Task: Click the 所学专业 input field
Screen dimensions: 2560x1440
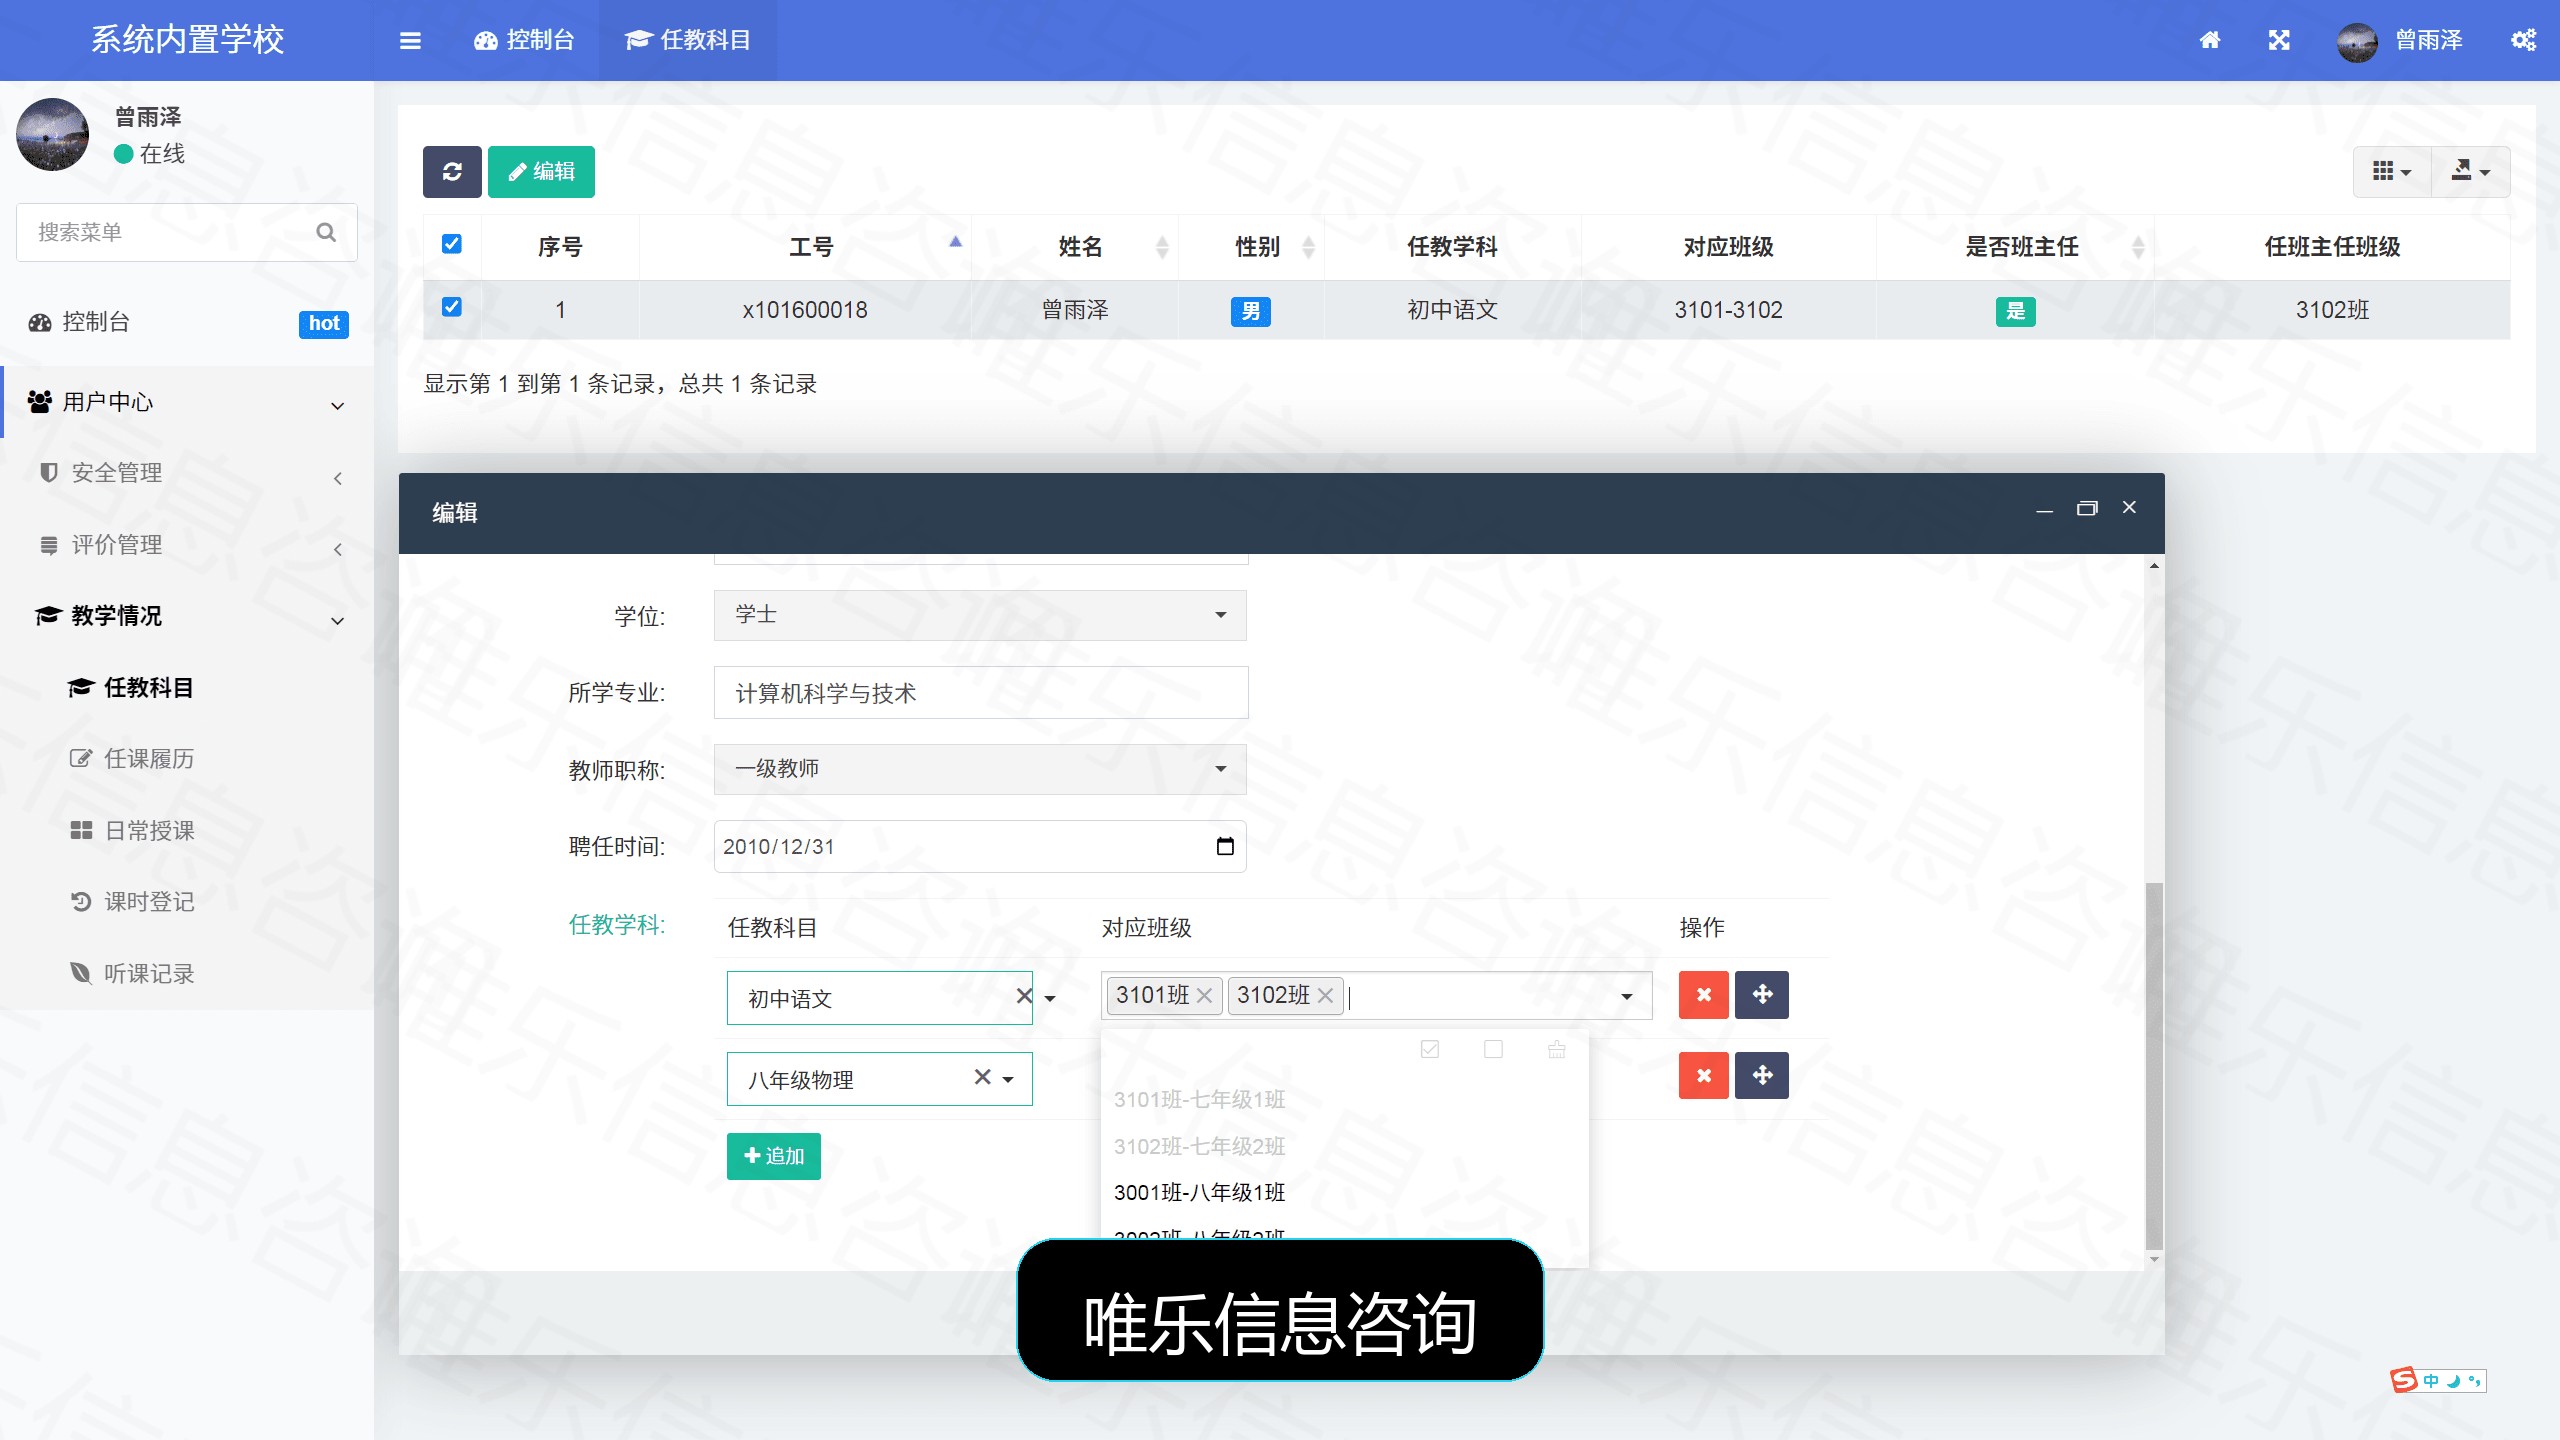Action: point(981,693)
